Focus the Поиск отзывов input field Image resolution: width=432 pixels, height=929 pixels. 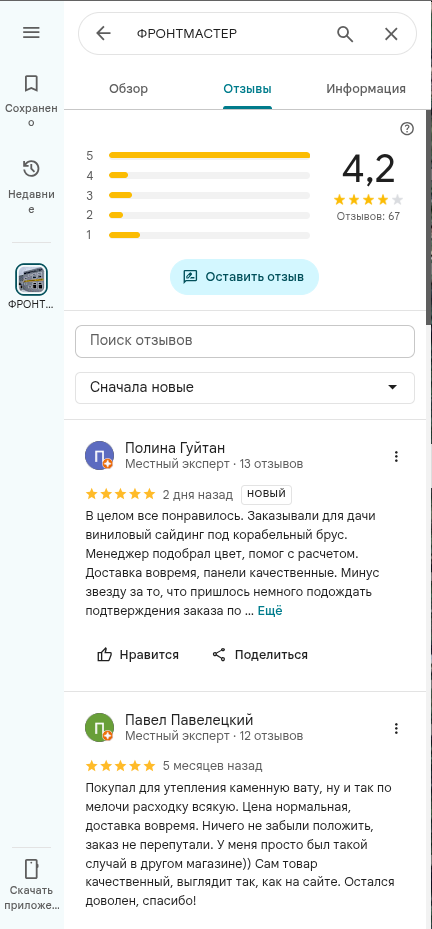point(245,341)
